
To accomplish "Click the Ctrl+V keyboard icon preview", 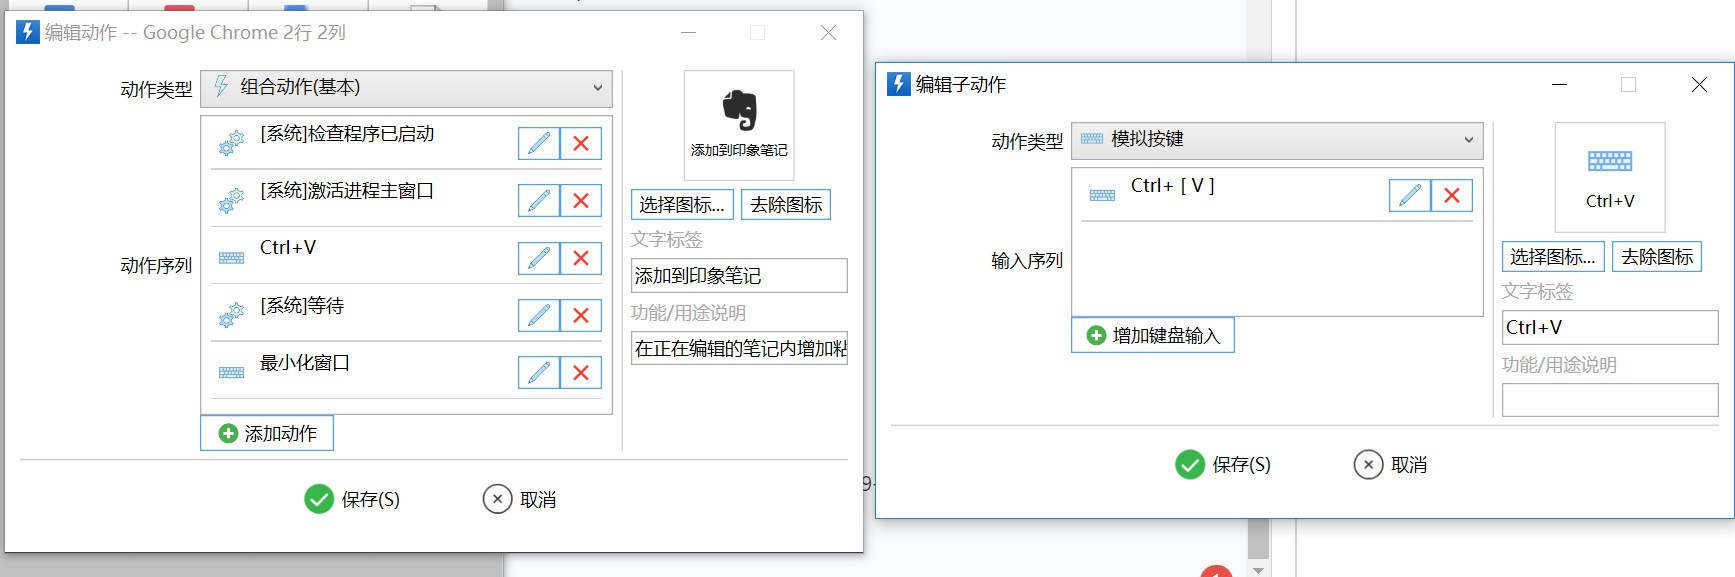I will (1610, 177).
